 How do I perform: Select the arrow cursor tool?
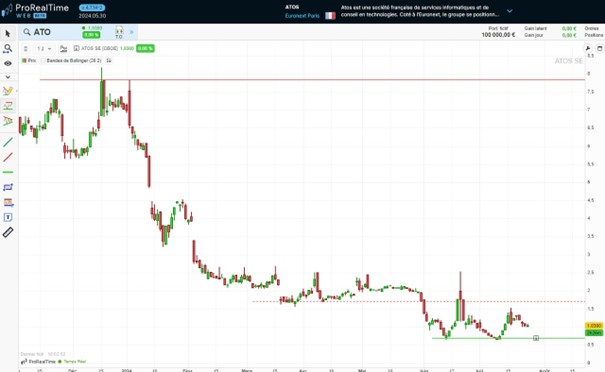(x=8, y=34)
